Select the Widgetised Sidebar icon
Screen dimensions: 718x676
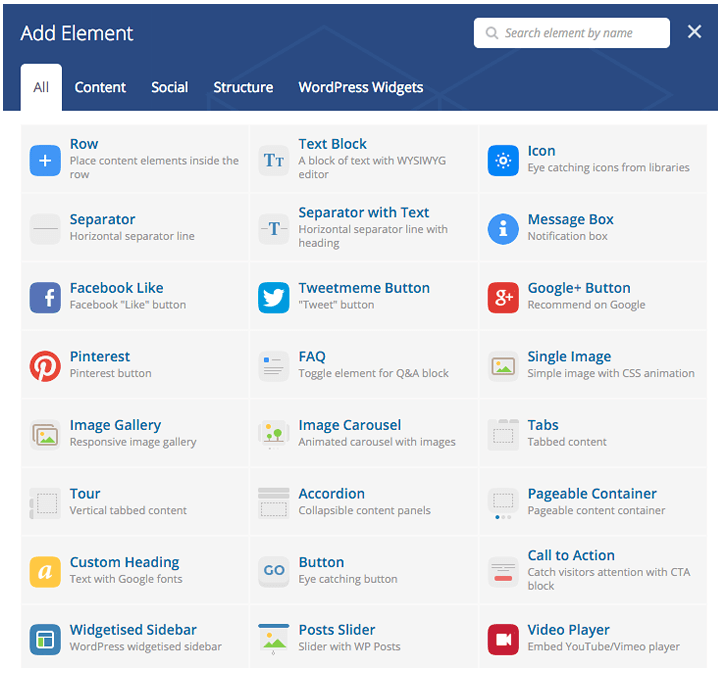(45, 640)
